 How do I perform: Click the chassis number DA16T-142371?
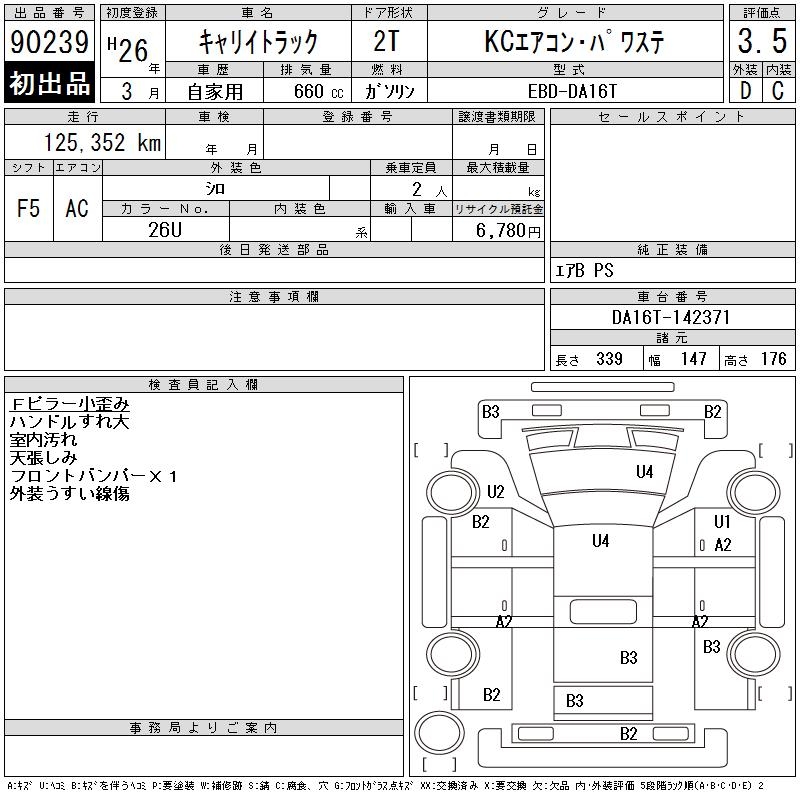pyautogui.click(x=671, y=317)
